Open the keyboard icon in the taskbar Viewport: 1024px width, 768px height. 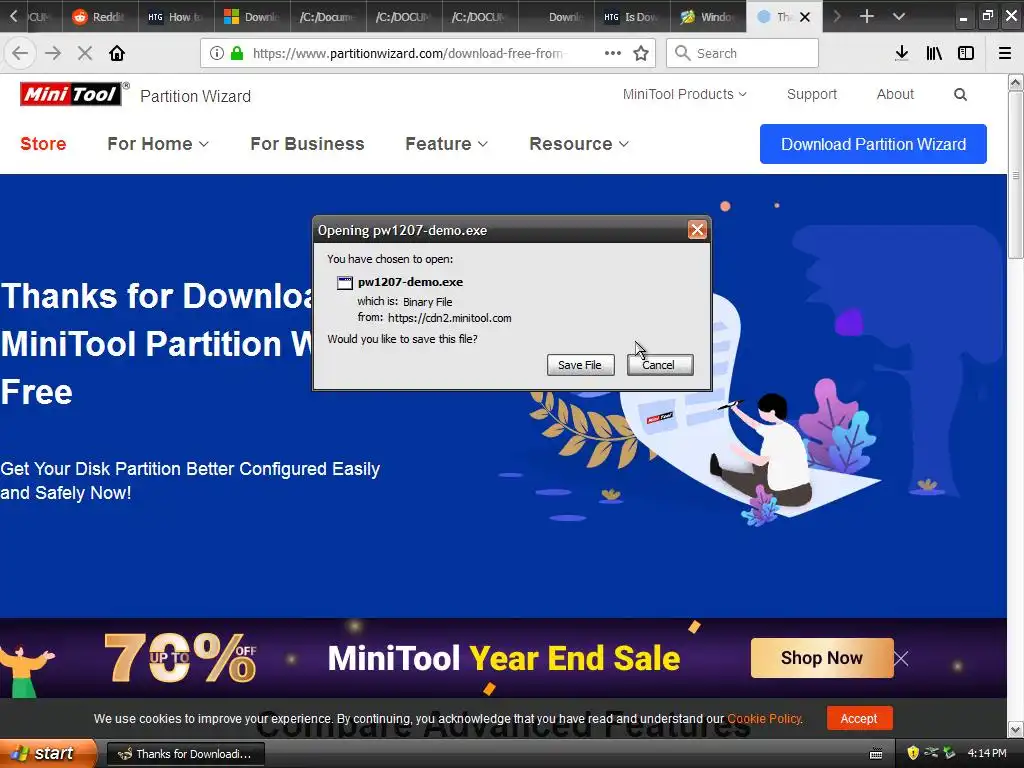876,754
